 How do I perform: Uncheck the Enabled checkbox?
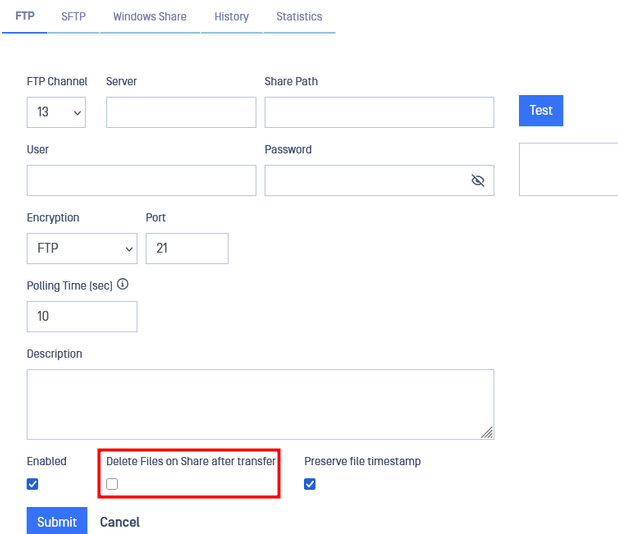pyautogui.click(x=33, y=484)
